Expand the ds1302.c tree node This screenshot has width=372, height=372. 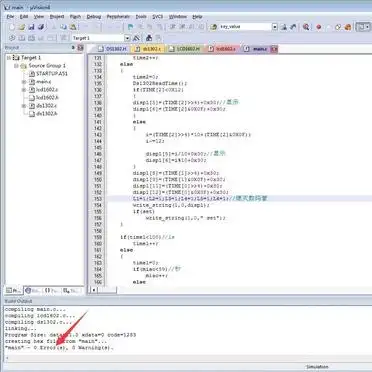24,106
